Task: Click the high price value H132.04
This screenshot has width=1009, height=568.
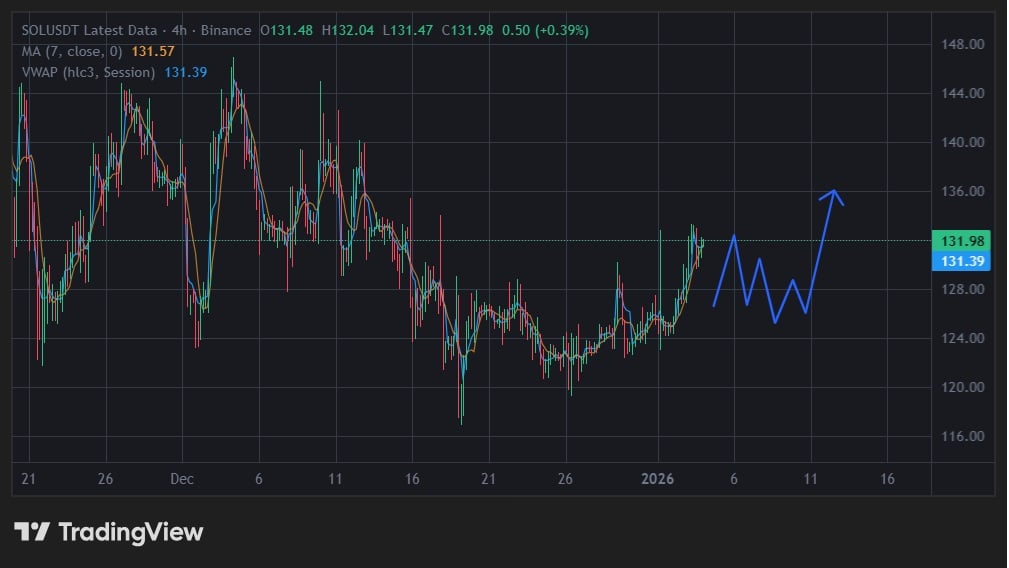Action: (348, 31)
